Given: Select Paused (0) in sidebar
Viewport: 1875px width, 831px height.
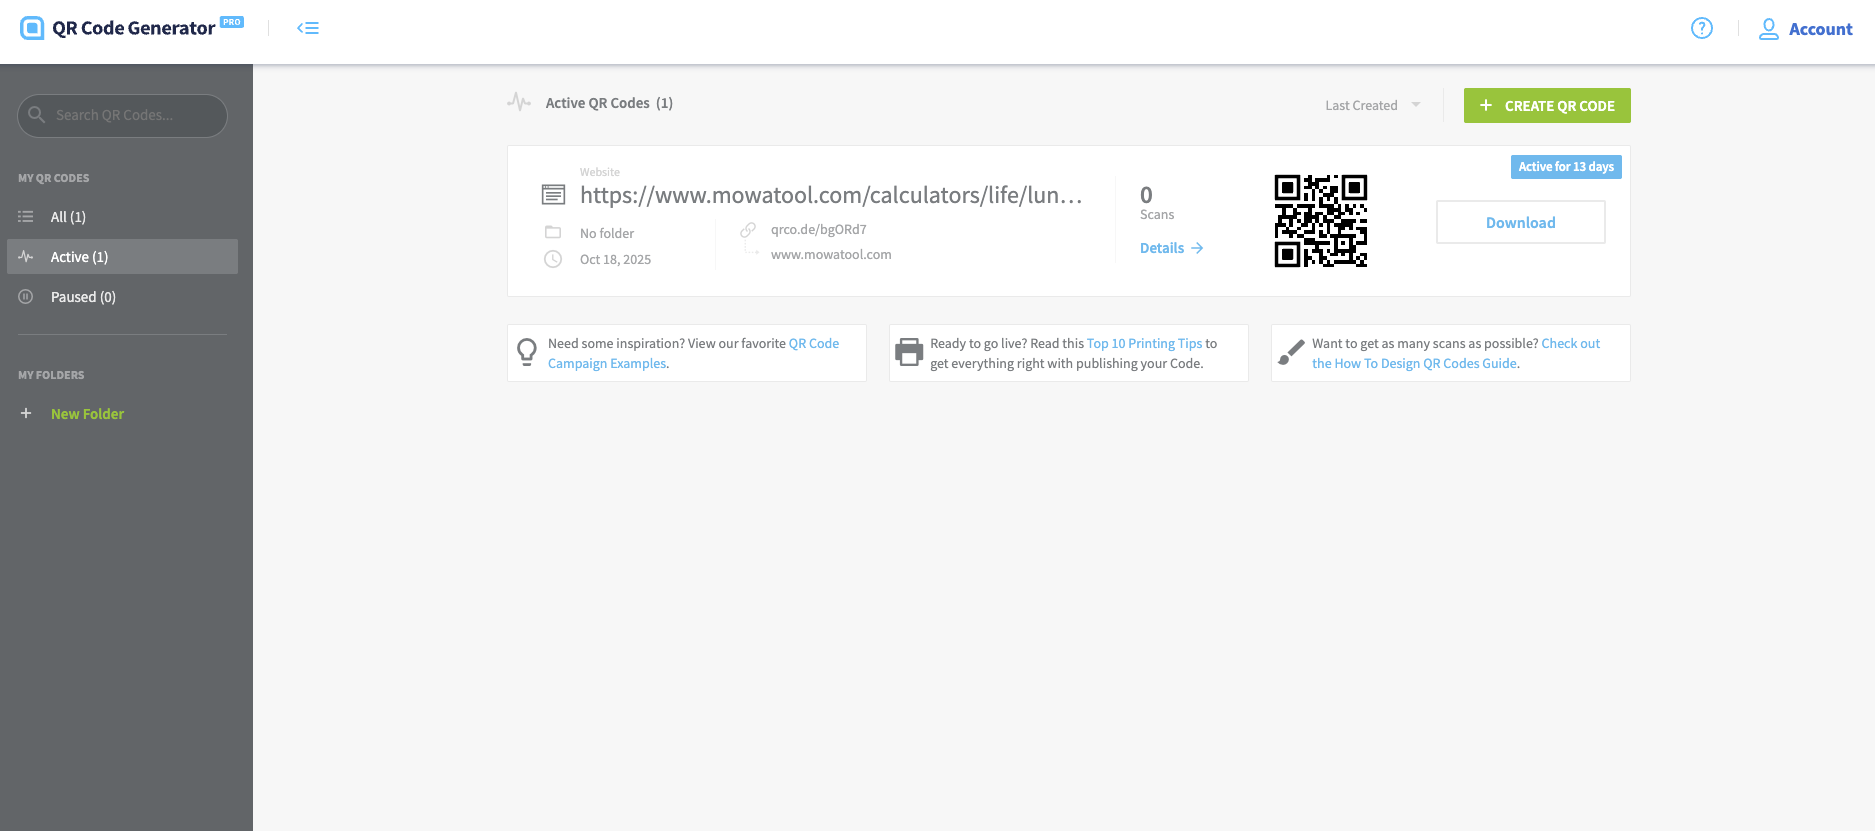Looking at the screenshot, I should (x=122, y=297).
